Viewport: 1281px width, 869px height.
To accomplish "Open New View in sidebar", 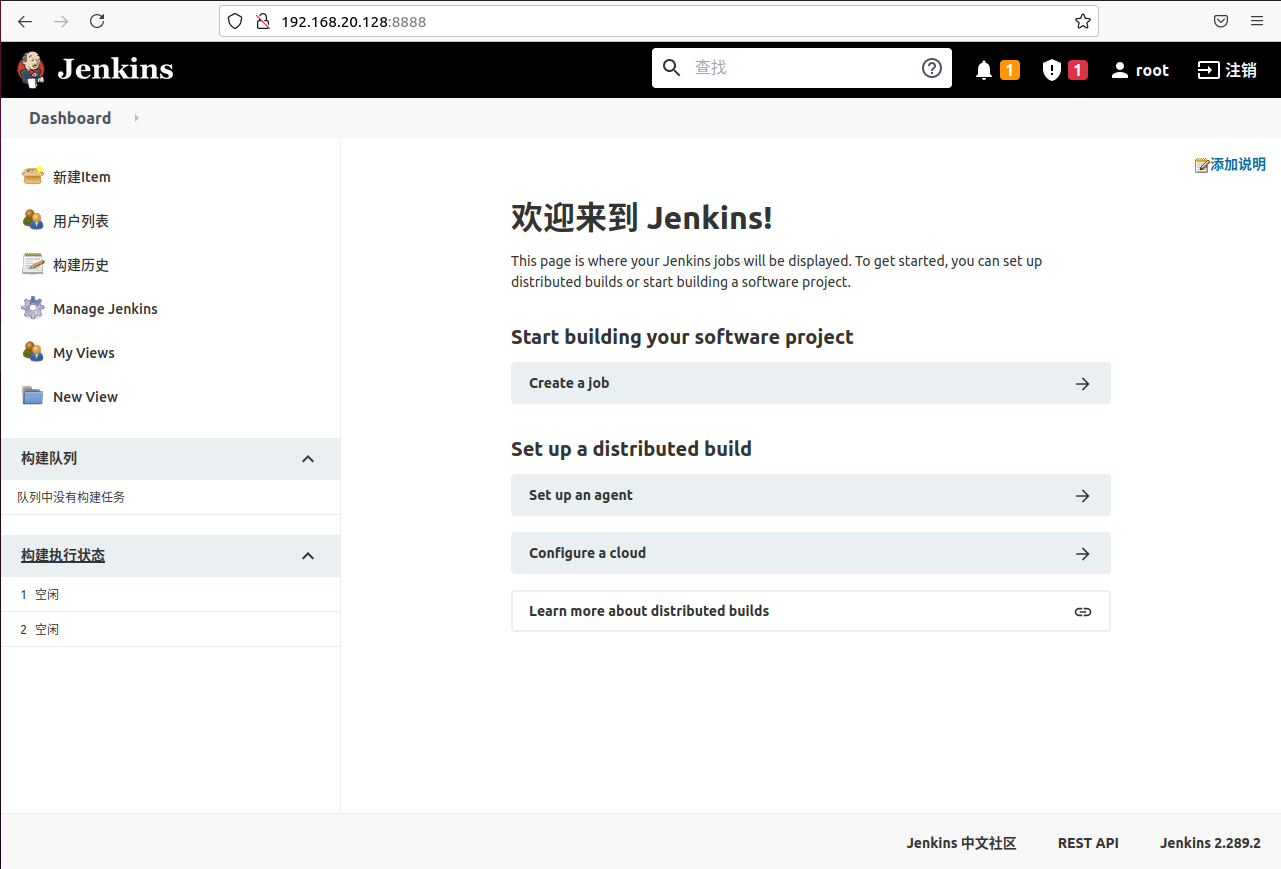I will [x=85, y=397].
